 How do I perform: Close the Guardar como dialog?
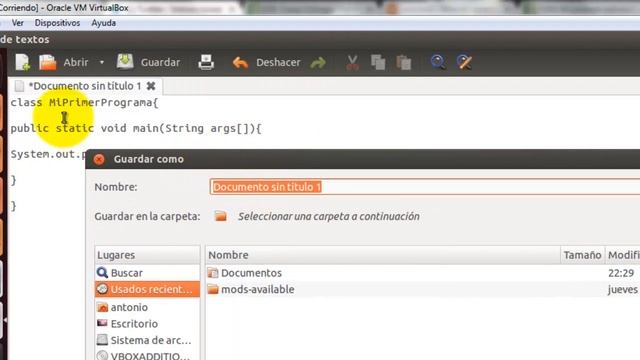coord(99,159)
